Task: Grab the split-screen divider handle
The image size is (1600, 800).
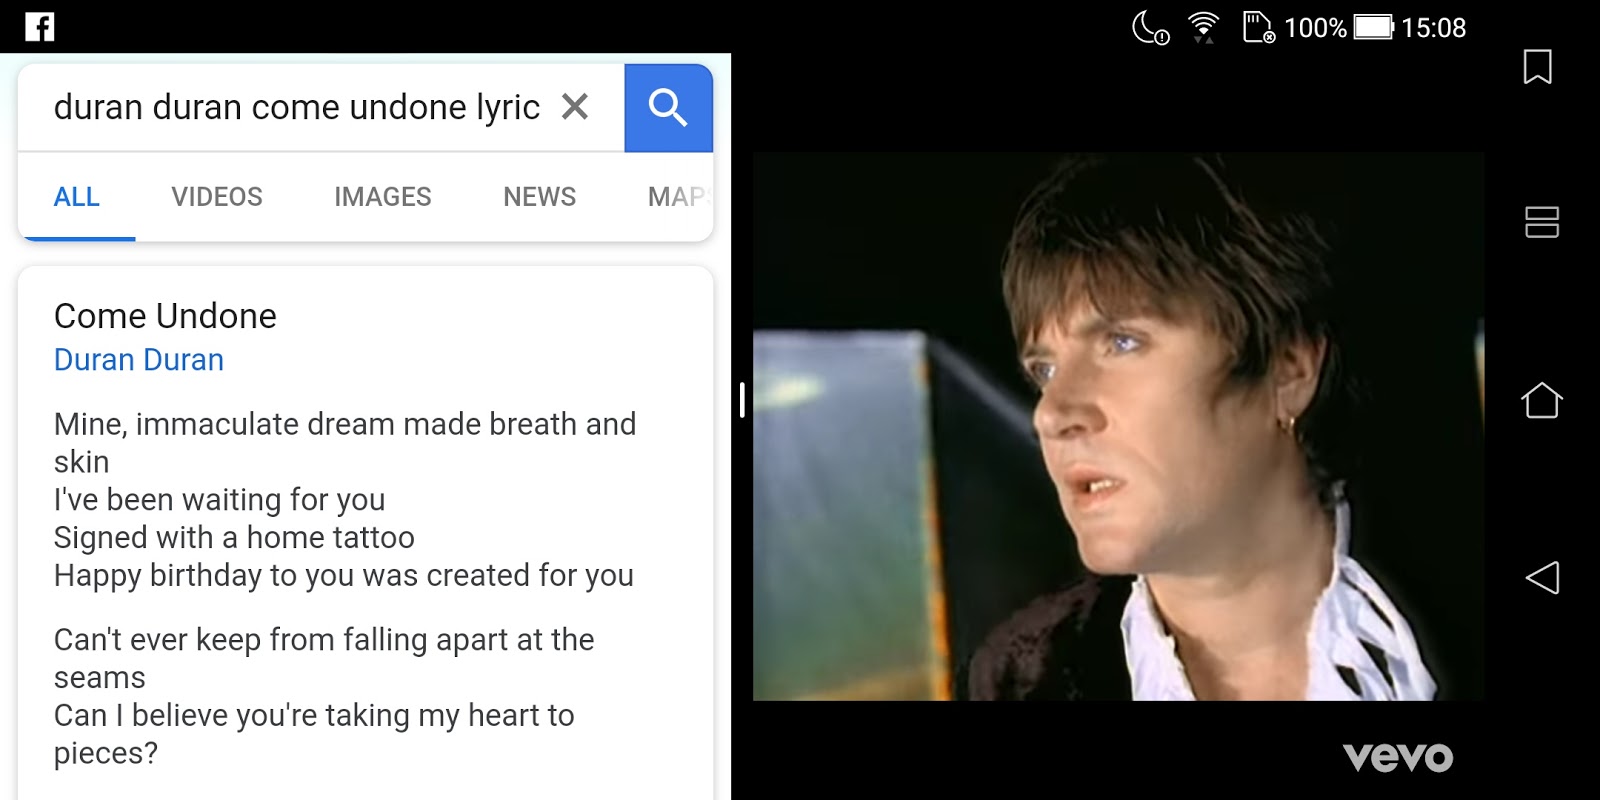Action: 742,400
